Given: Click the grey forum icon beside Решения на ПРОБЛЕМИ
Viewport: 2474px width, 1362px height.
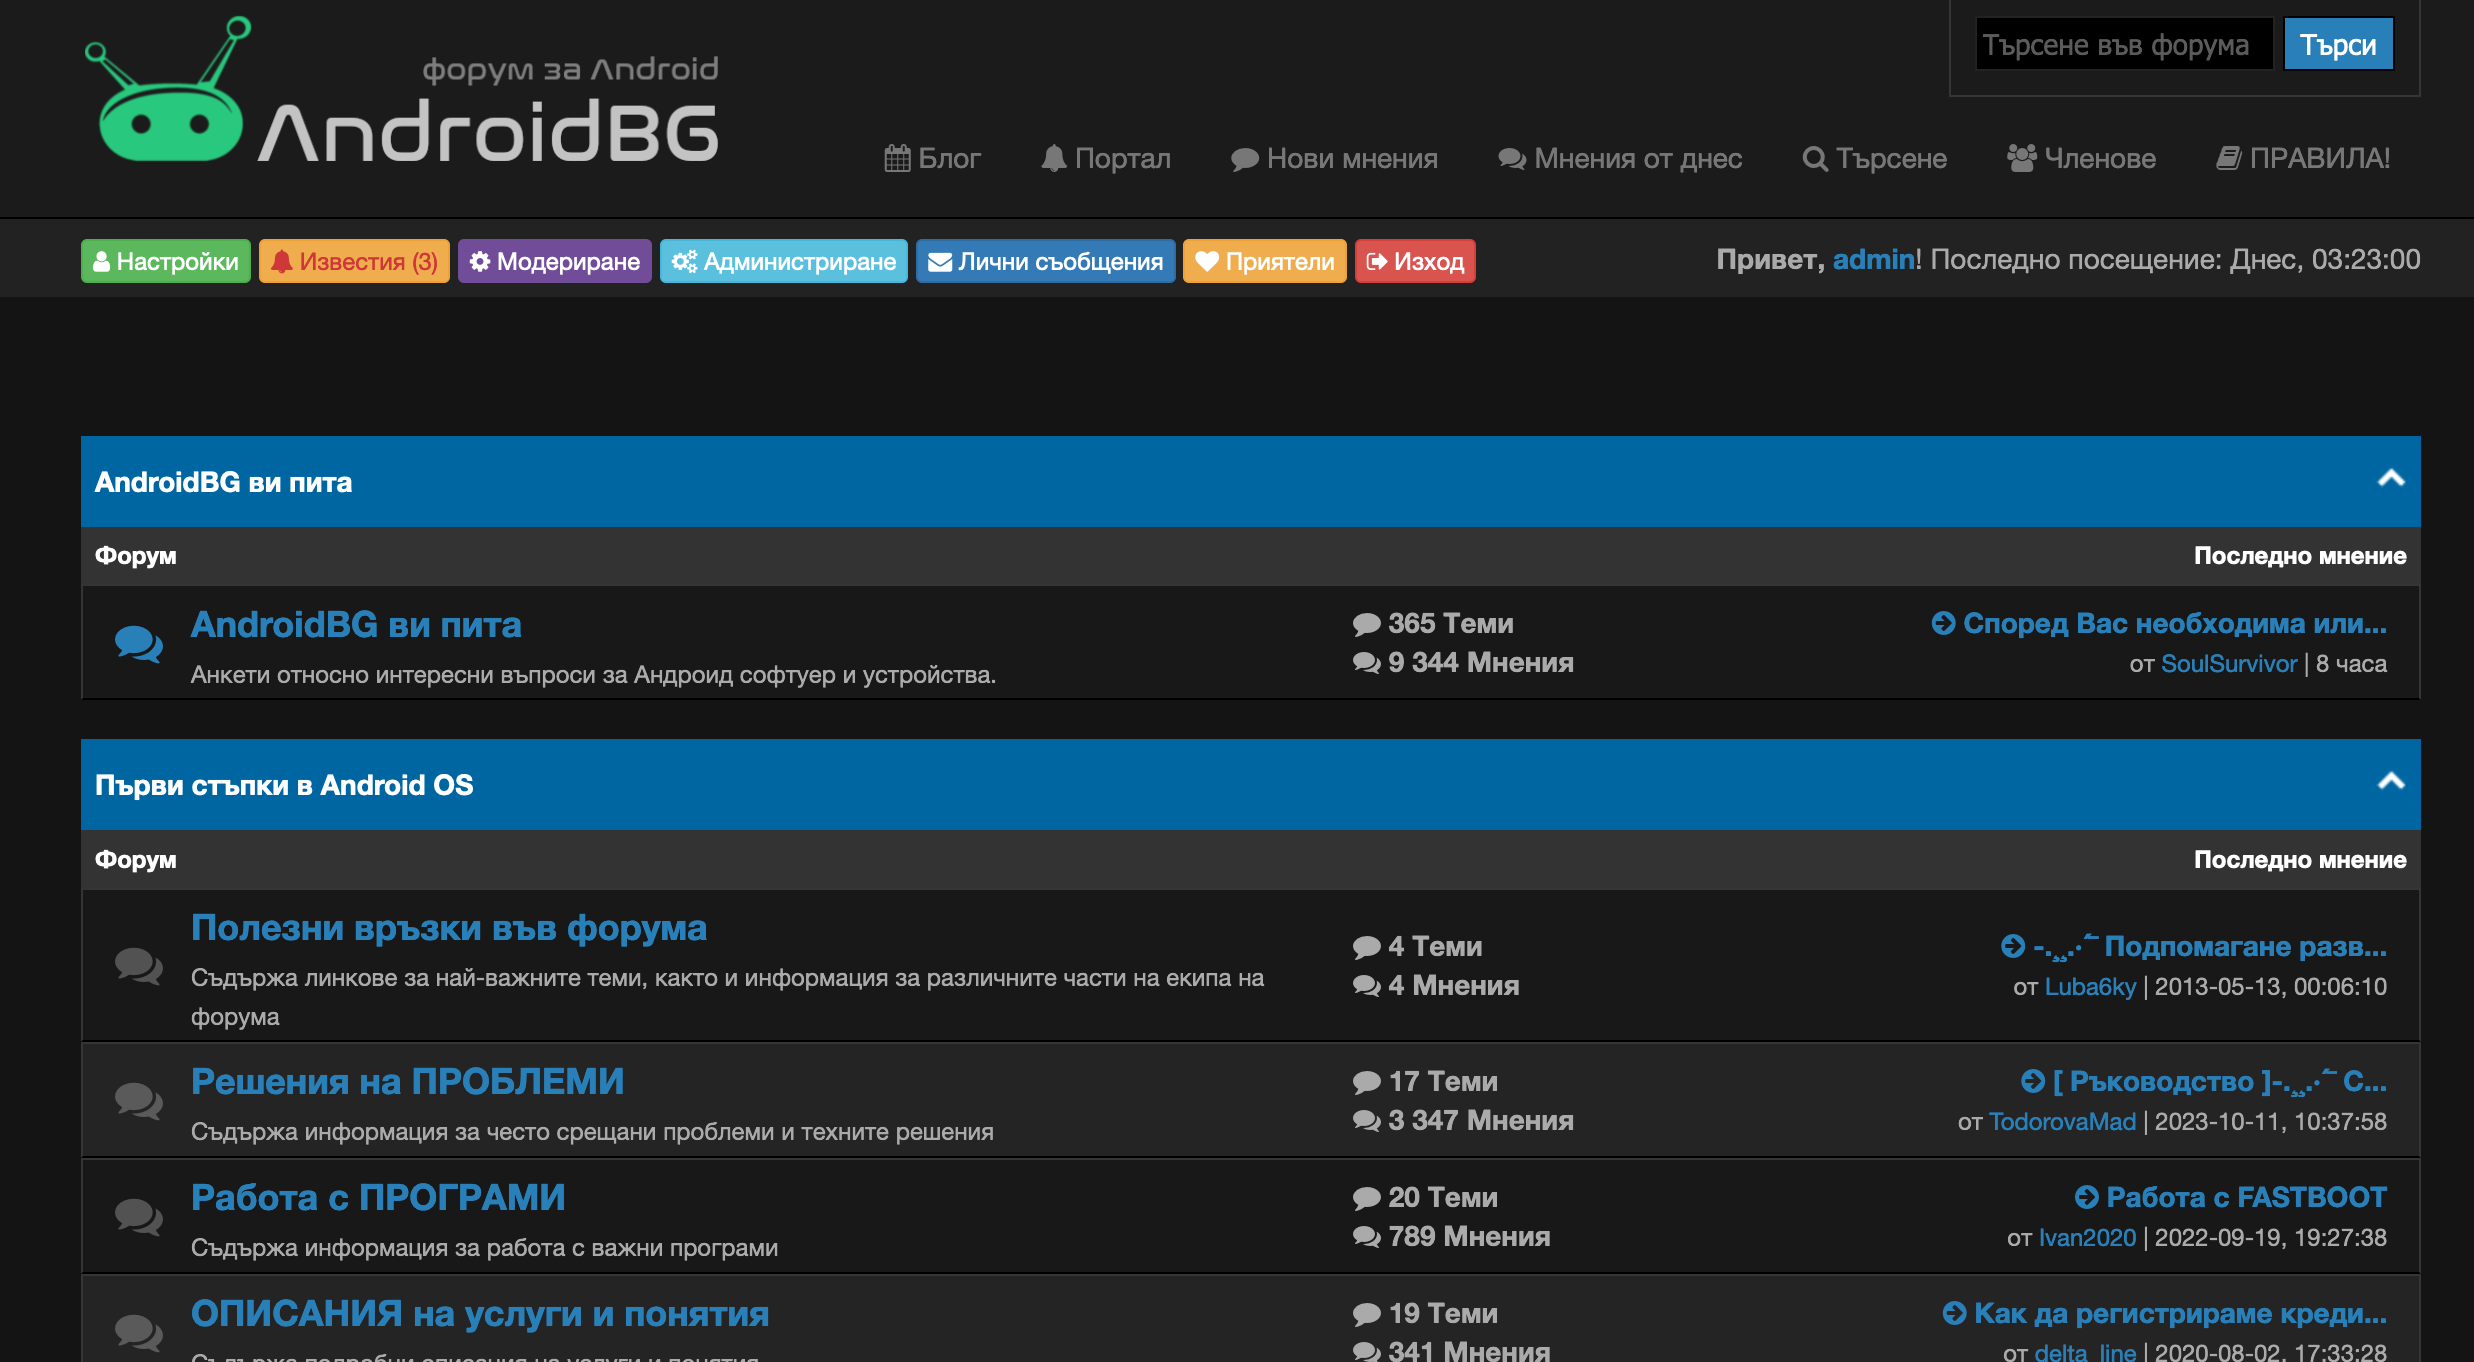Looking at the screenshot, I should point(138,1100).
